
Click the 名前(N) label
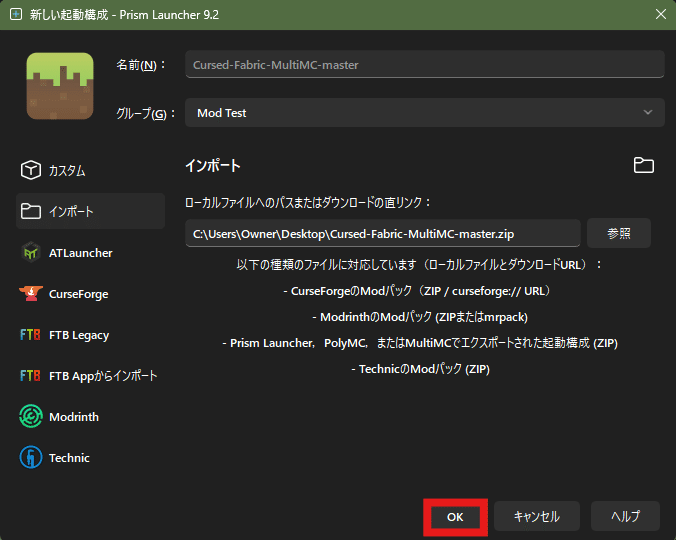point(140,65)
